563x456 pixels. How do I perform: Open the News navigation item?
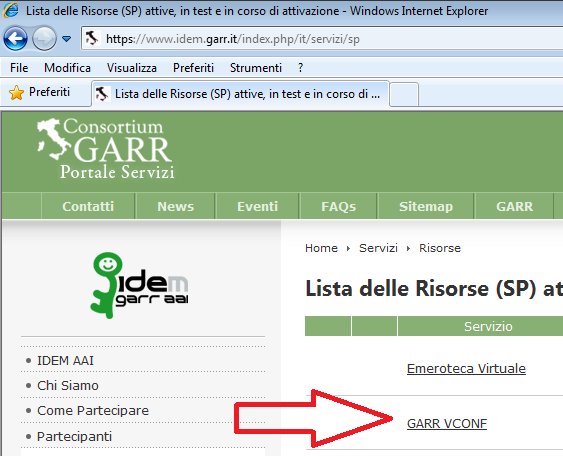[175, 206]
